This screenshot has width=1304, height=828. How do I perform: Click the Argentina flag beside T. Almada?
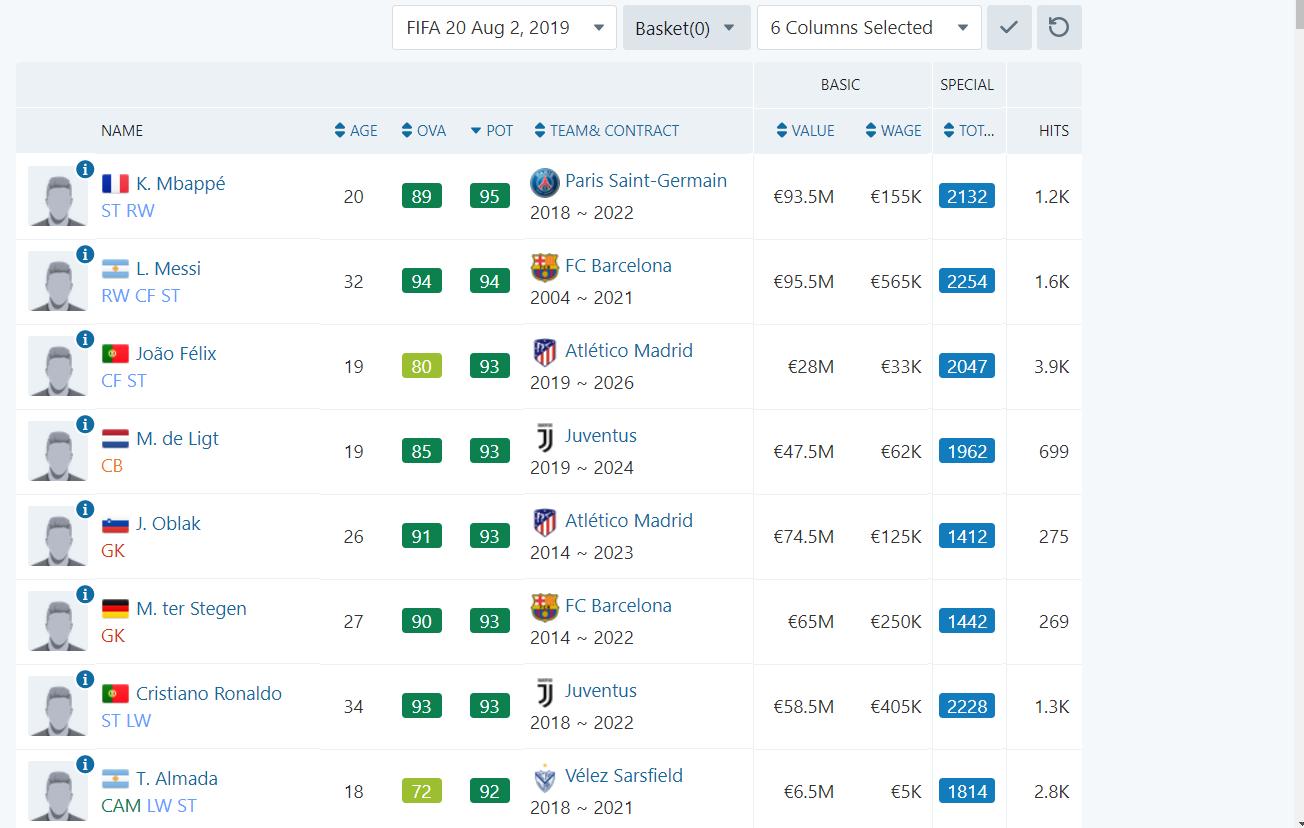(115, 779)
